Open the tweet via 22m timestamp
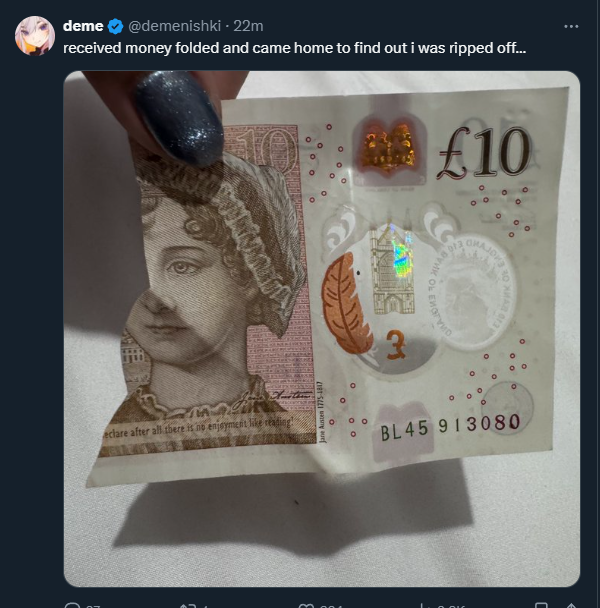Viewport: 600px width, 608px height. pos(248,26)
